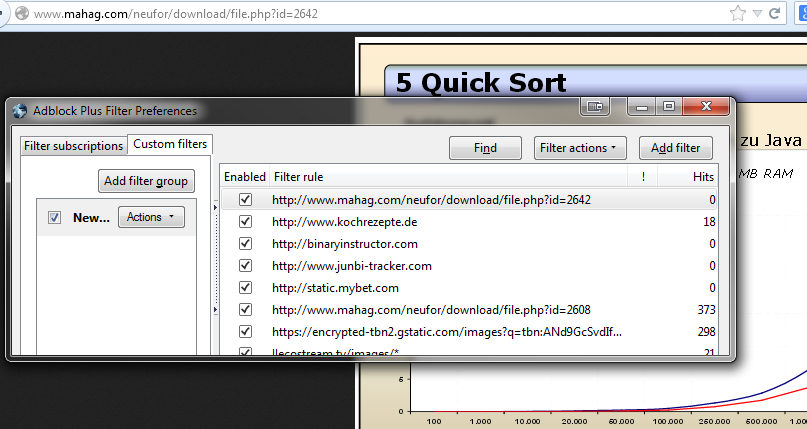The image size is (807, 429).
Task: Close the Adblock Plus Filter Preferences dialog
Action: [x=705, y=106]
